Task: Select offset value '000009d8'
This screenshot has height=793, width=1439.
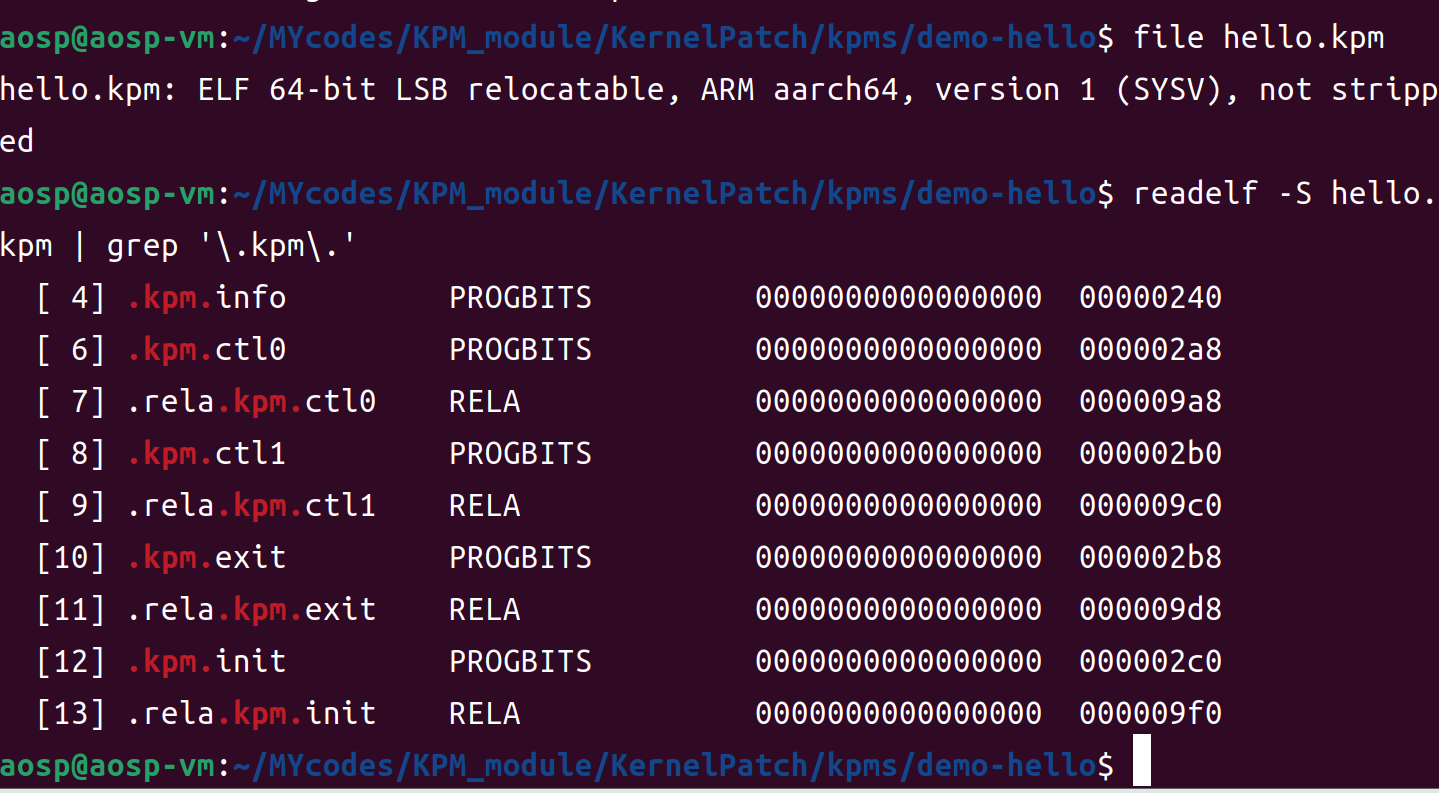Action: [x=1150, y=609]
